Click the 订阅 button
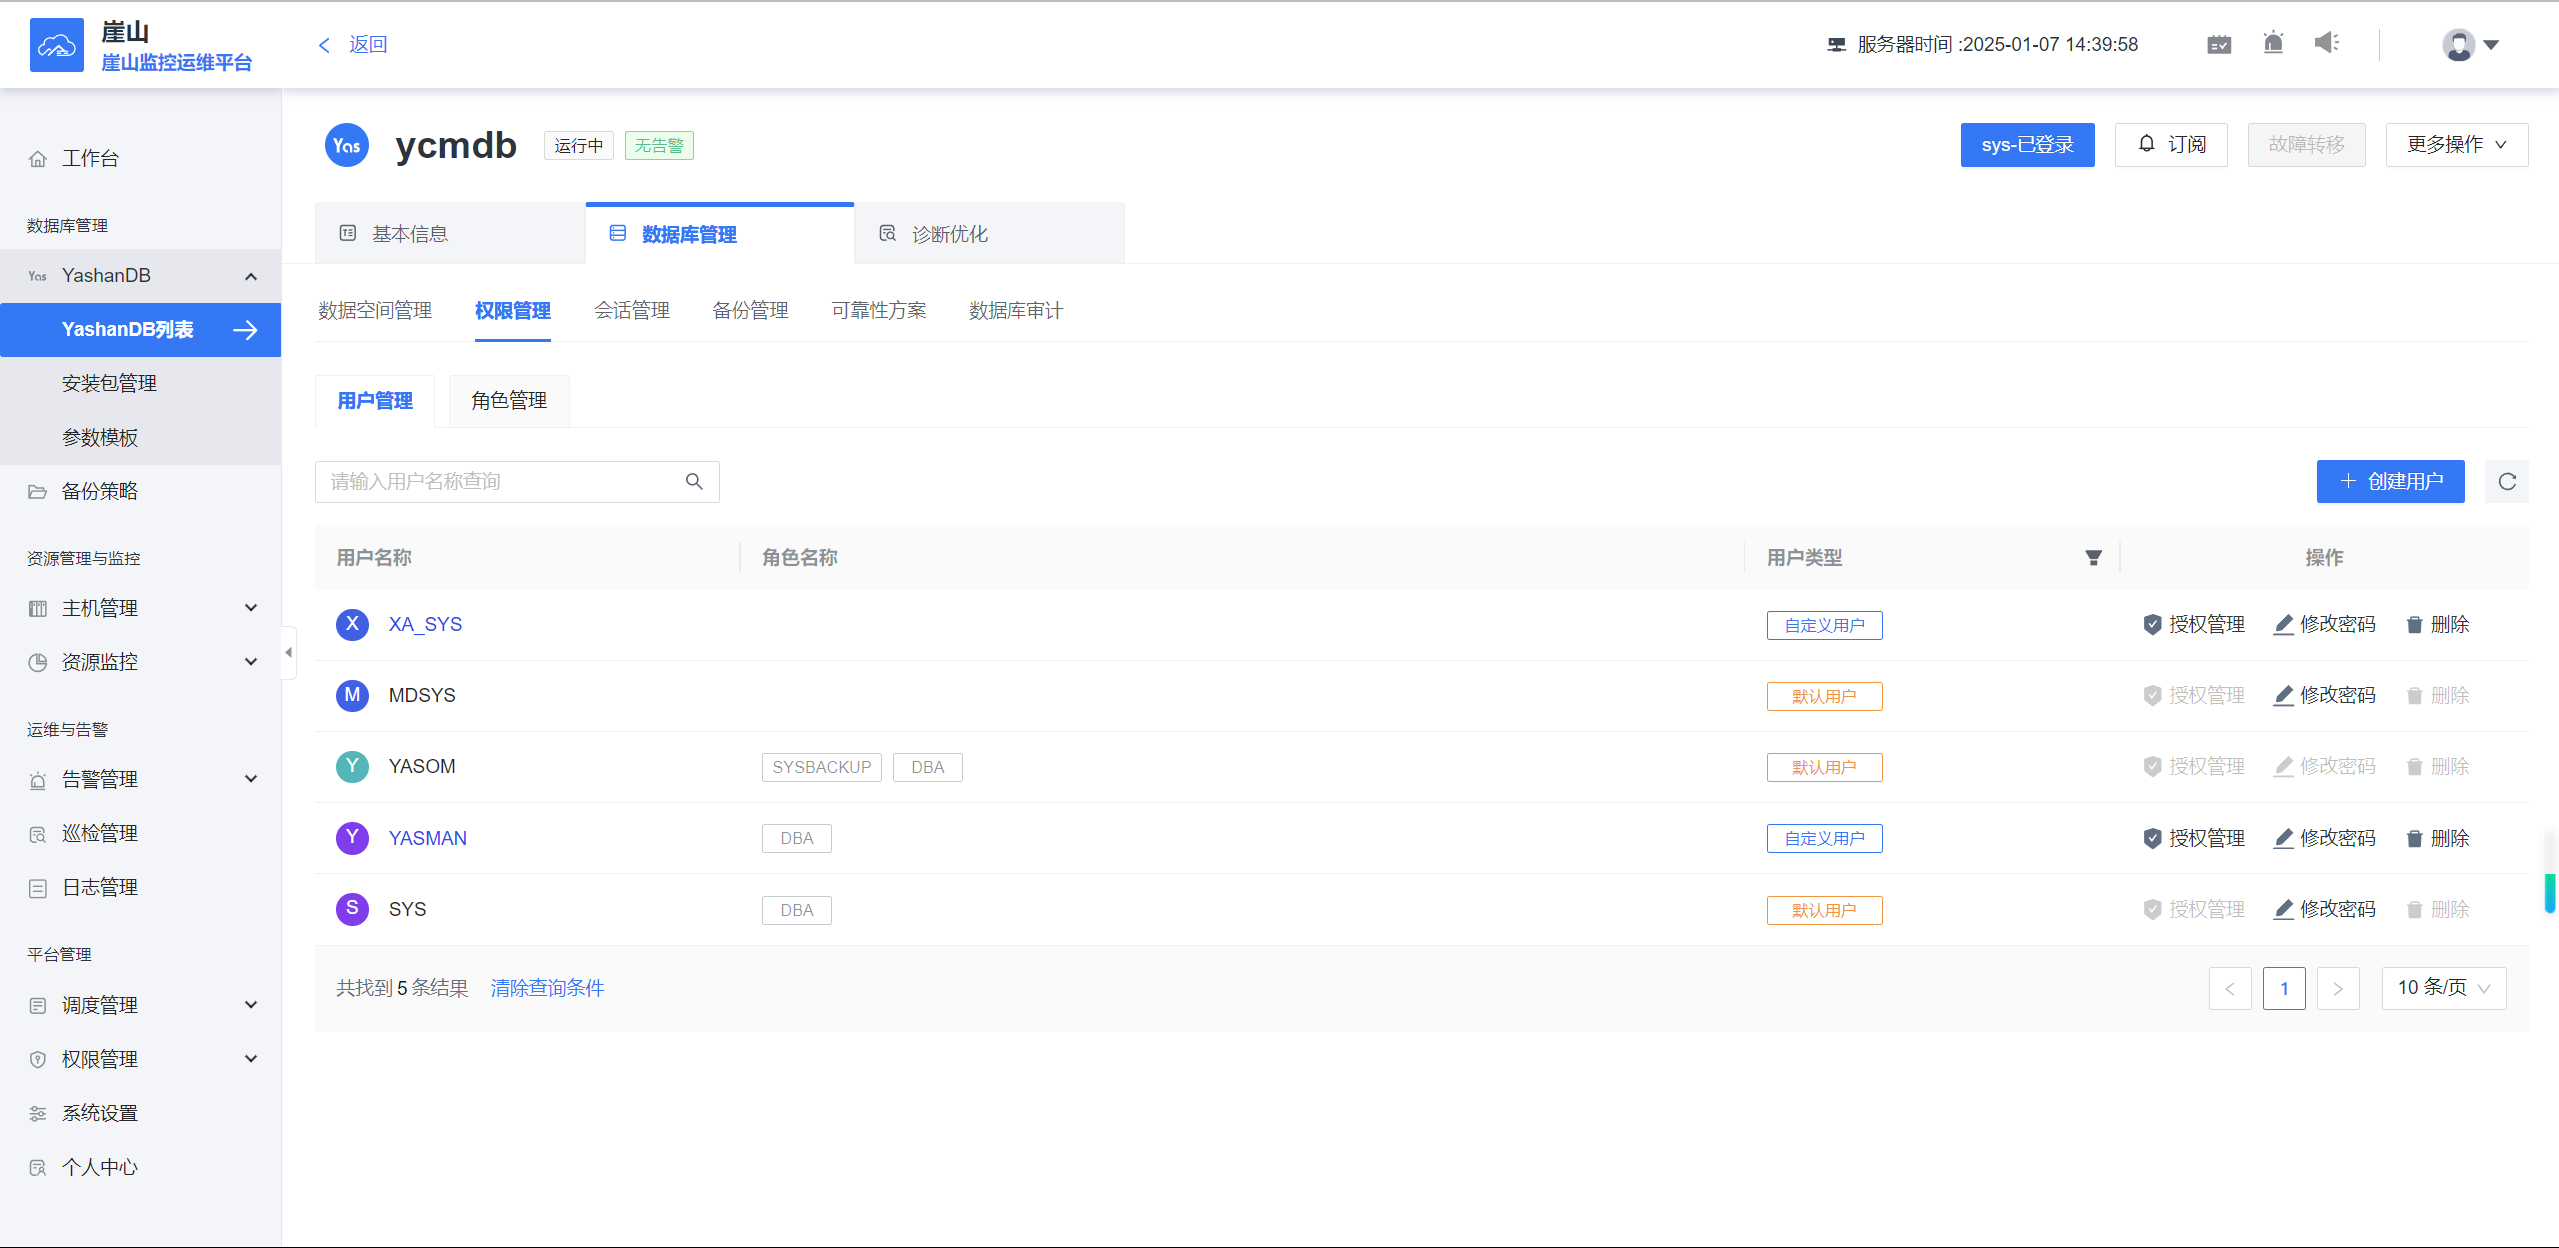The height and width of the screenshot is (1248, 2559). coord(2171,145)
